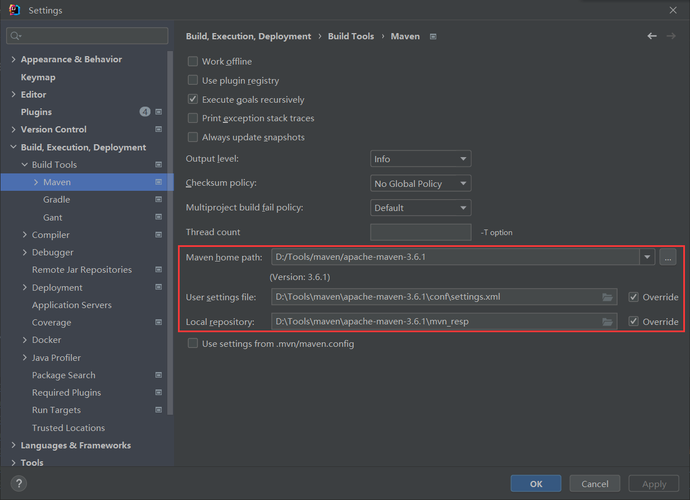Click the forward navigation arrow

pyautogui.click(x=674, y=36)
